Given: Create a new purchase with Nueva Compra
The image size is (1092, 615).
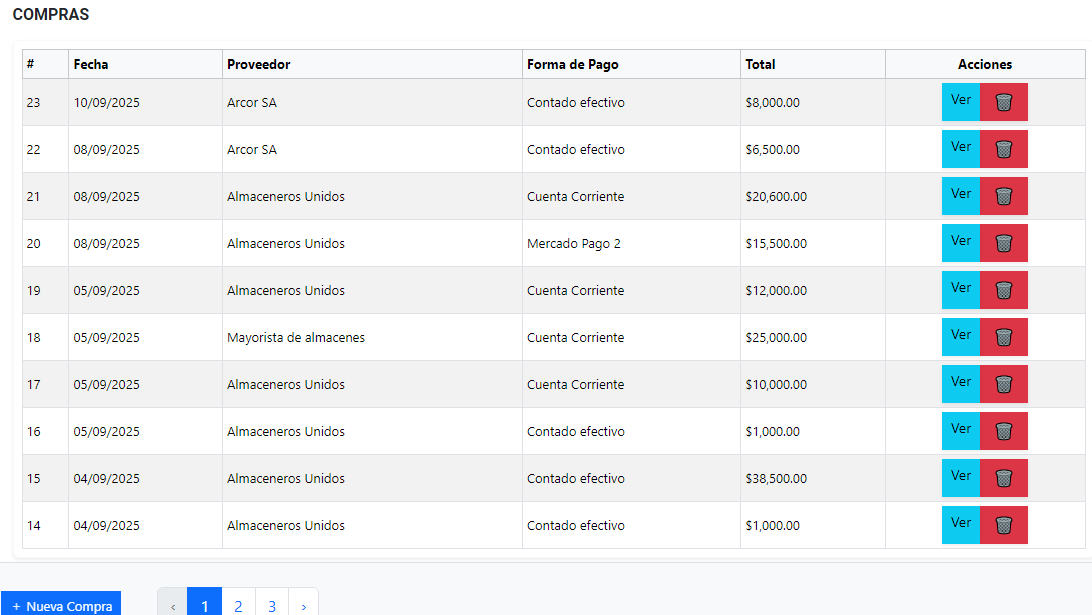Looking at the screenshot, I should 61,605.
